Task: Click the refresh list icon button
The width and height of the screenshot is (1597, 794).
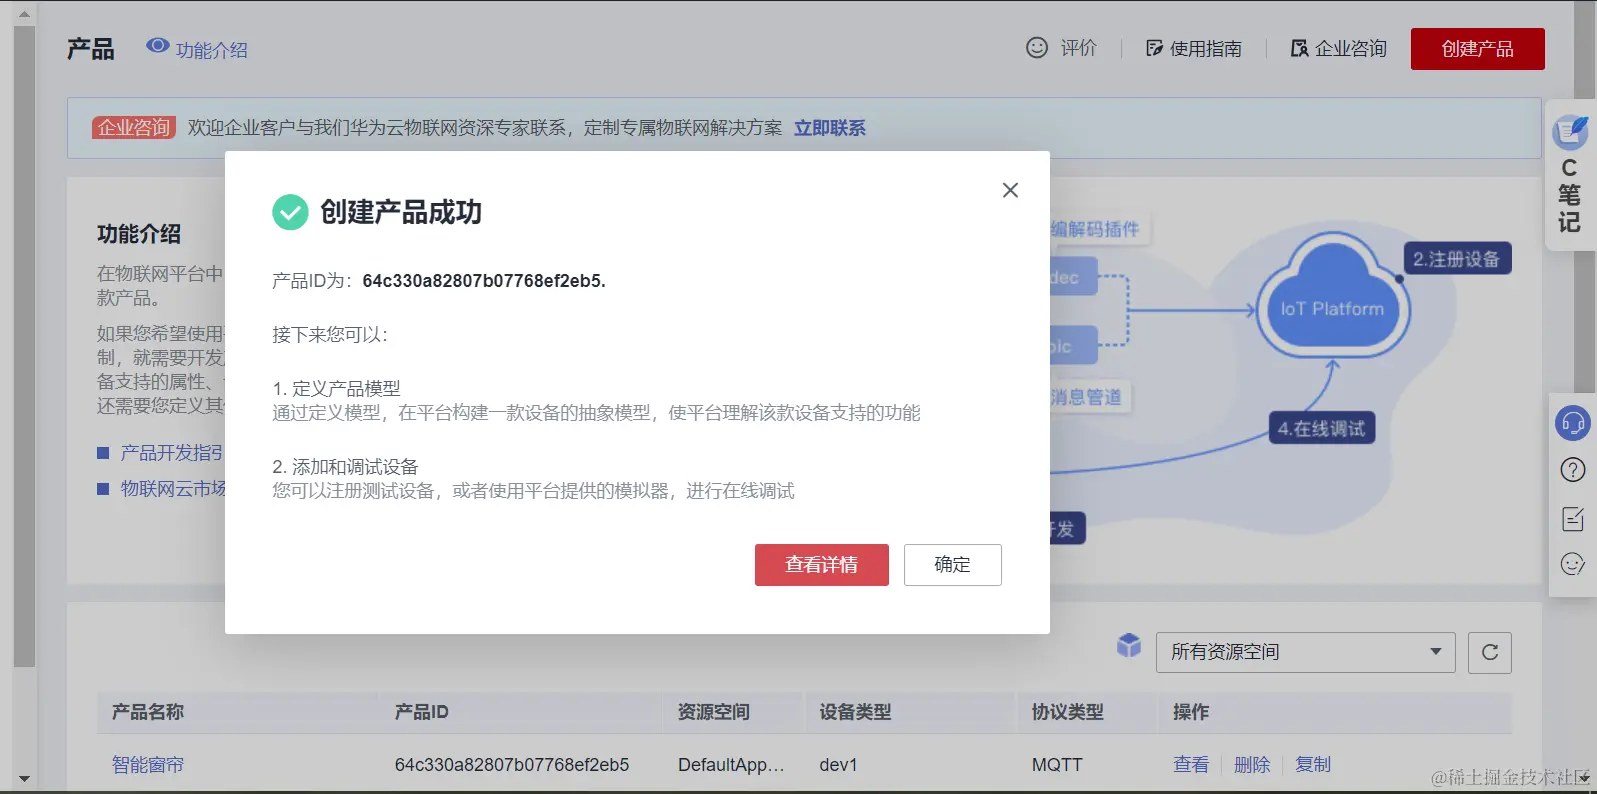Action: (x=1489, y=652)
